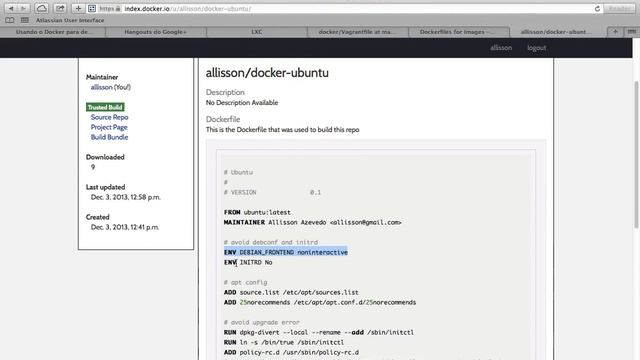The height and width of the screenshot is (360, 640).
Task: Add bookmark with the plus toolbar button
Action: point(78,8)
